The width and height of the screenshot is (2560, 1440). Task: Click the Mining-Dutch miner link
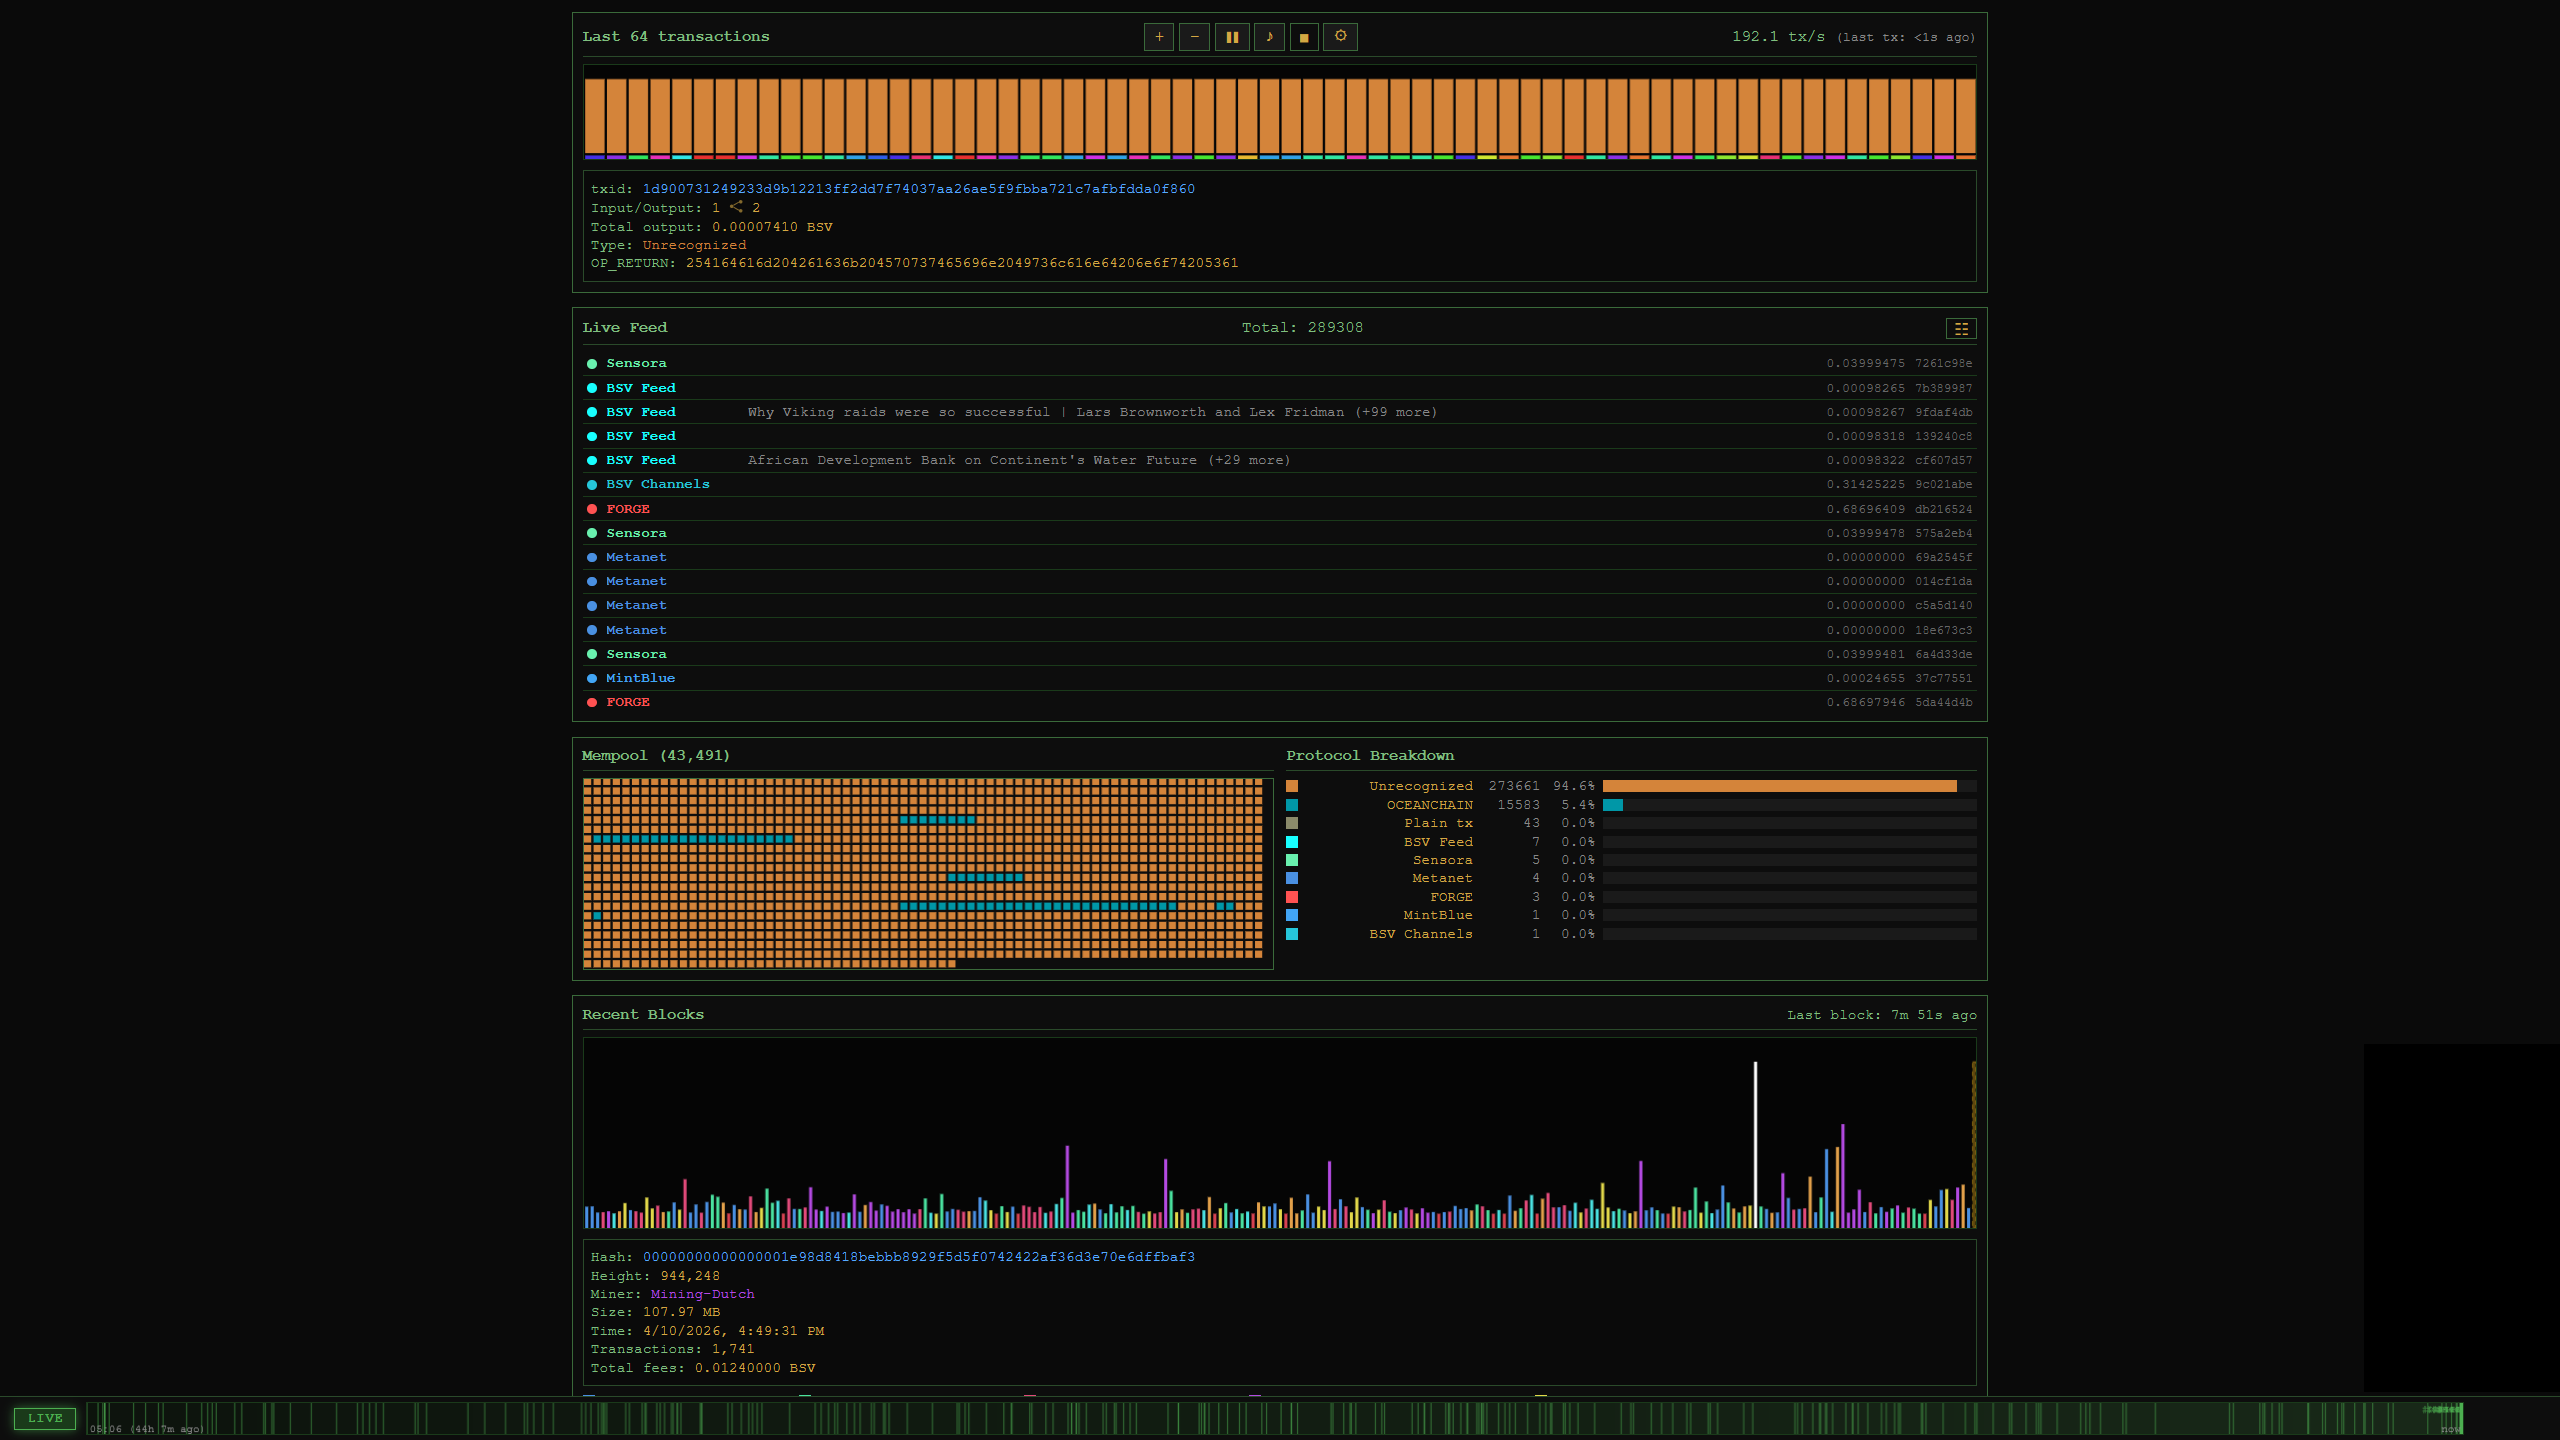point(702,1294)
